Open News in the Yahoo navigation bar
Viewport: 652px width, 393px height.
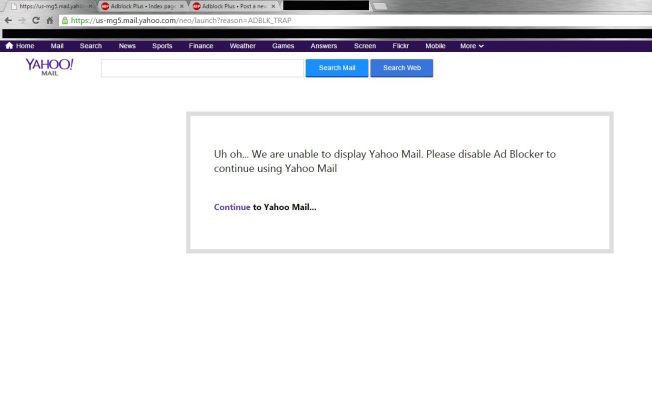click(x=127, y=46)
